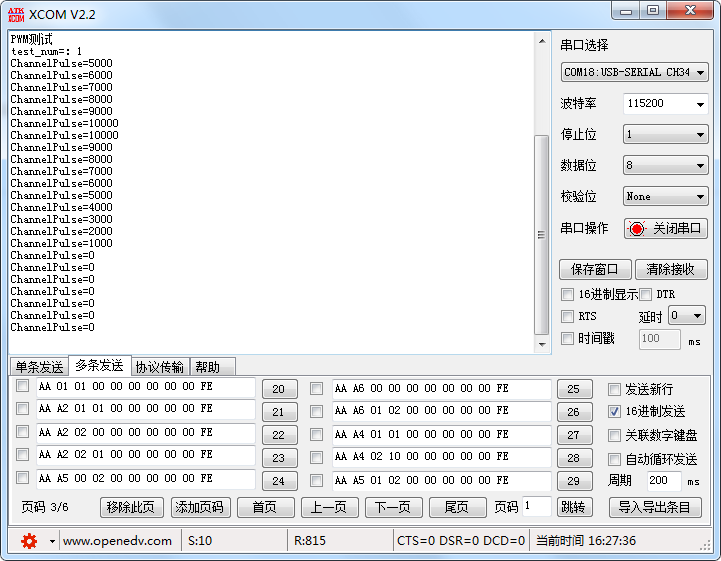This screenshot has width=721, height=561.
Task: Click the XCOM application logo icon
Action: tap(16, 15)
